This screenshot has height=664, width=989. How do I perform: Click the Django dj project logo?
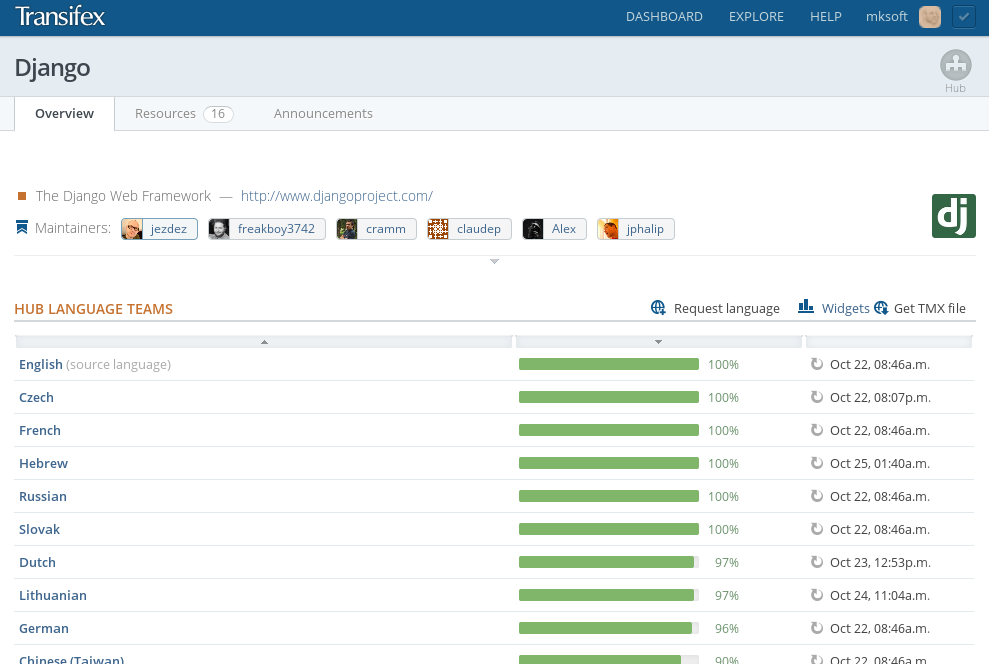point(954,216)
